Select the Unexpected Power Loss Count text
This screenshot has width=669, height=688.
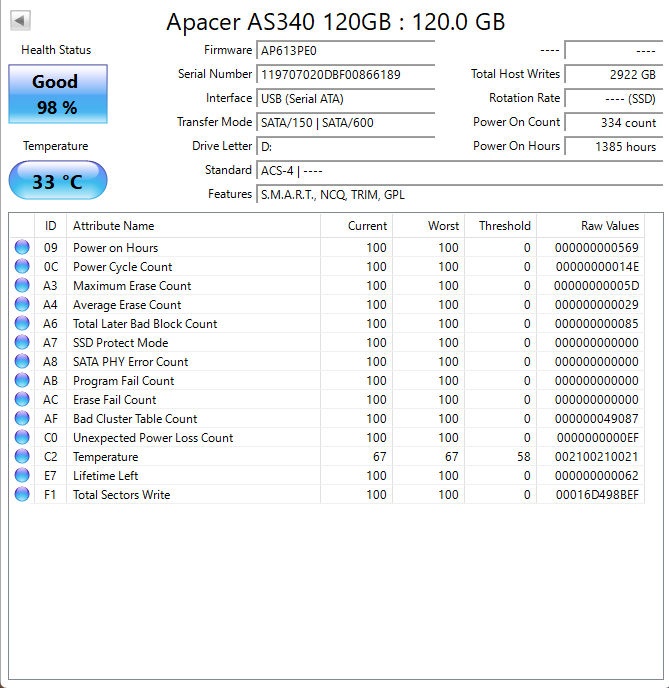[153, 438]
